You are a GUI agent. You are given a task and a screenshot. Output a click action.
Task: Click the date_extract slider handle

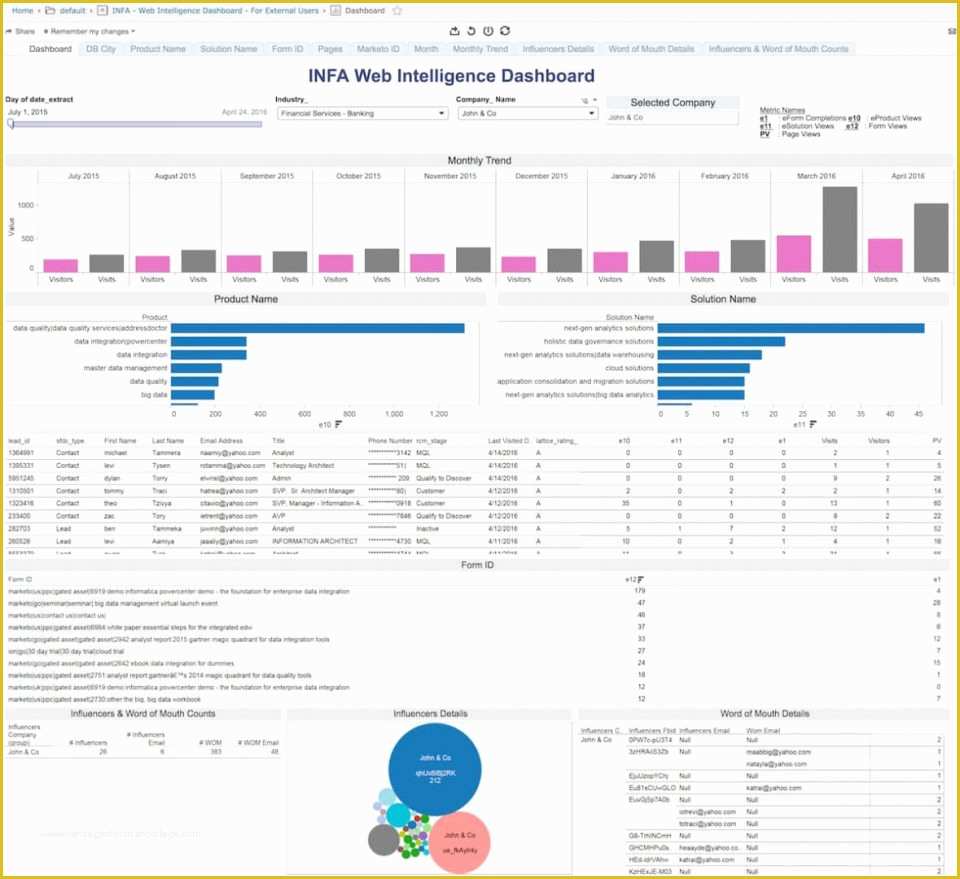click(x=11, y=124)
